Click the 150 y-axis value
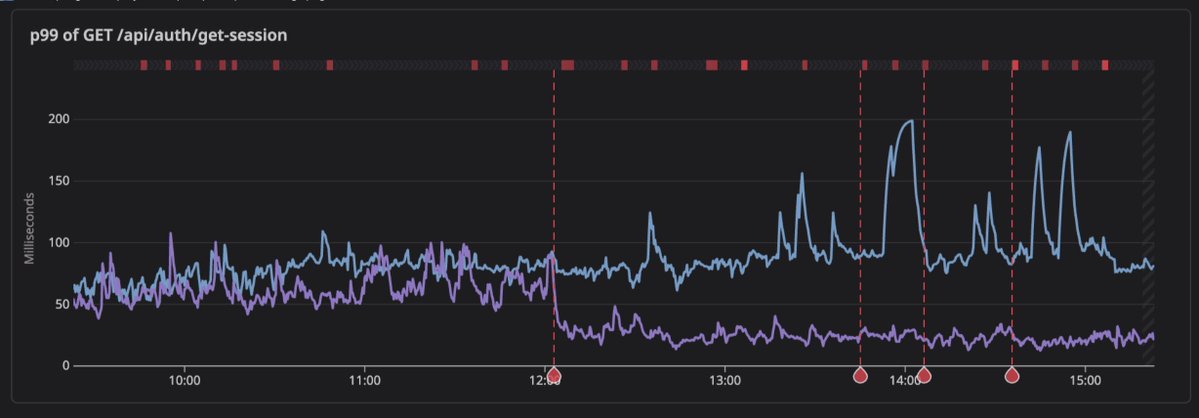1199x418 pixels. click(x=60, y=181)
